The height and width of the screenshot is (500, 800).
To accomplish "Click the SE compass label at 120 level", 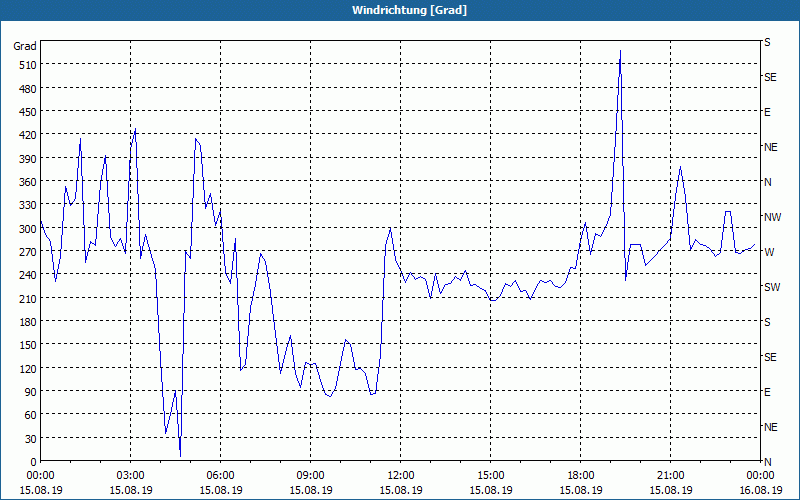I will click(770, 357).
